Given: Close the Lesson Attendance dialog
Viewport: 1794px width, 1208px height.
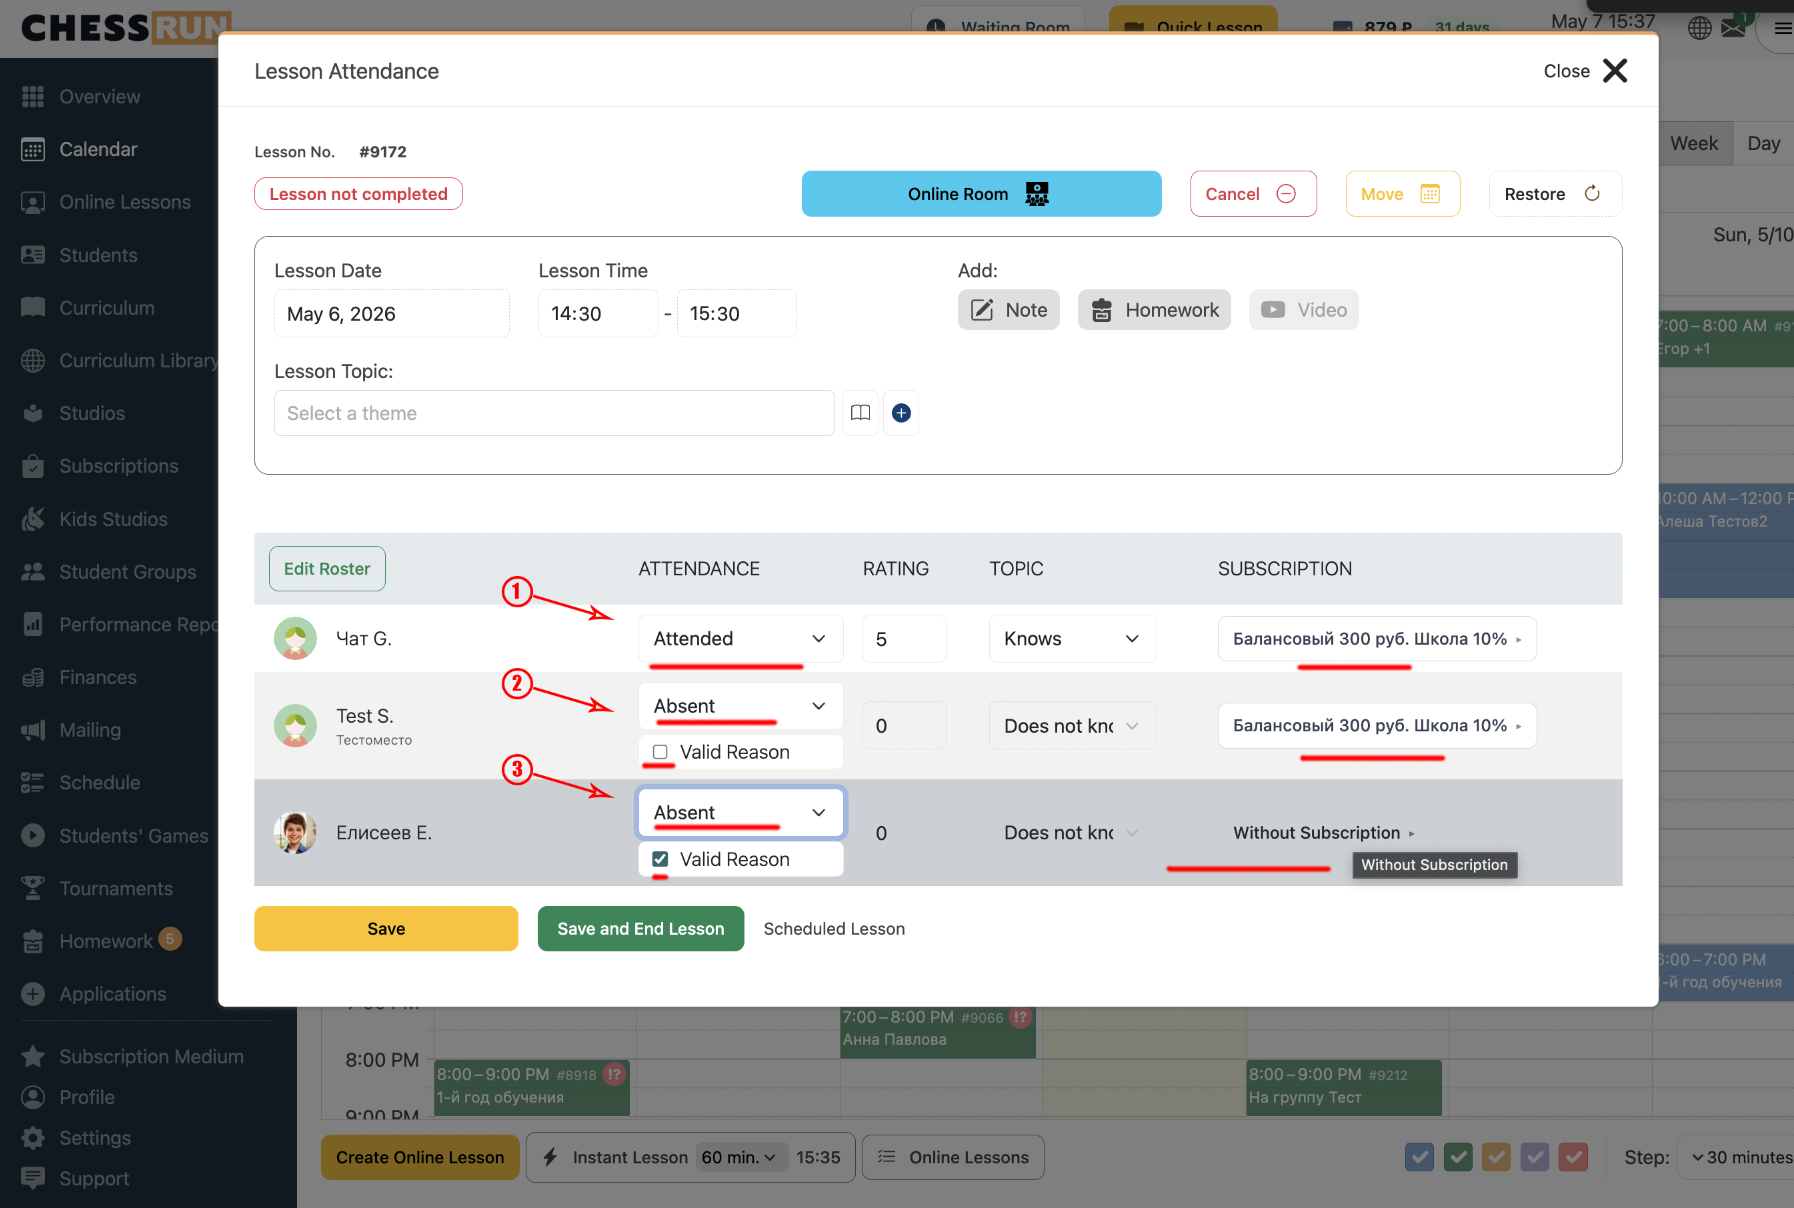Looking at the screenshot, I should [1586, 71].
